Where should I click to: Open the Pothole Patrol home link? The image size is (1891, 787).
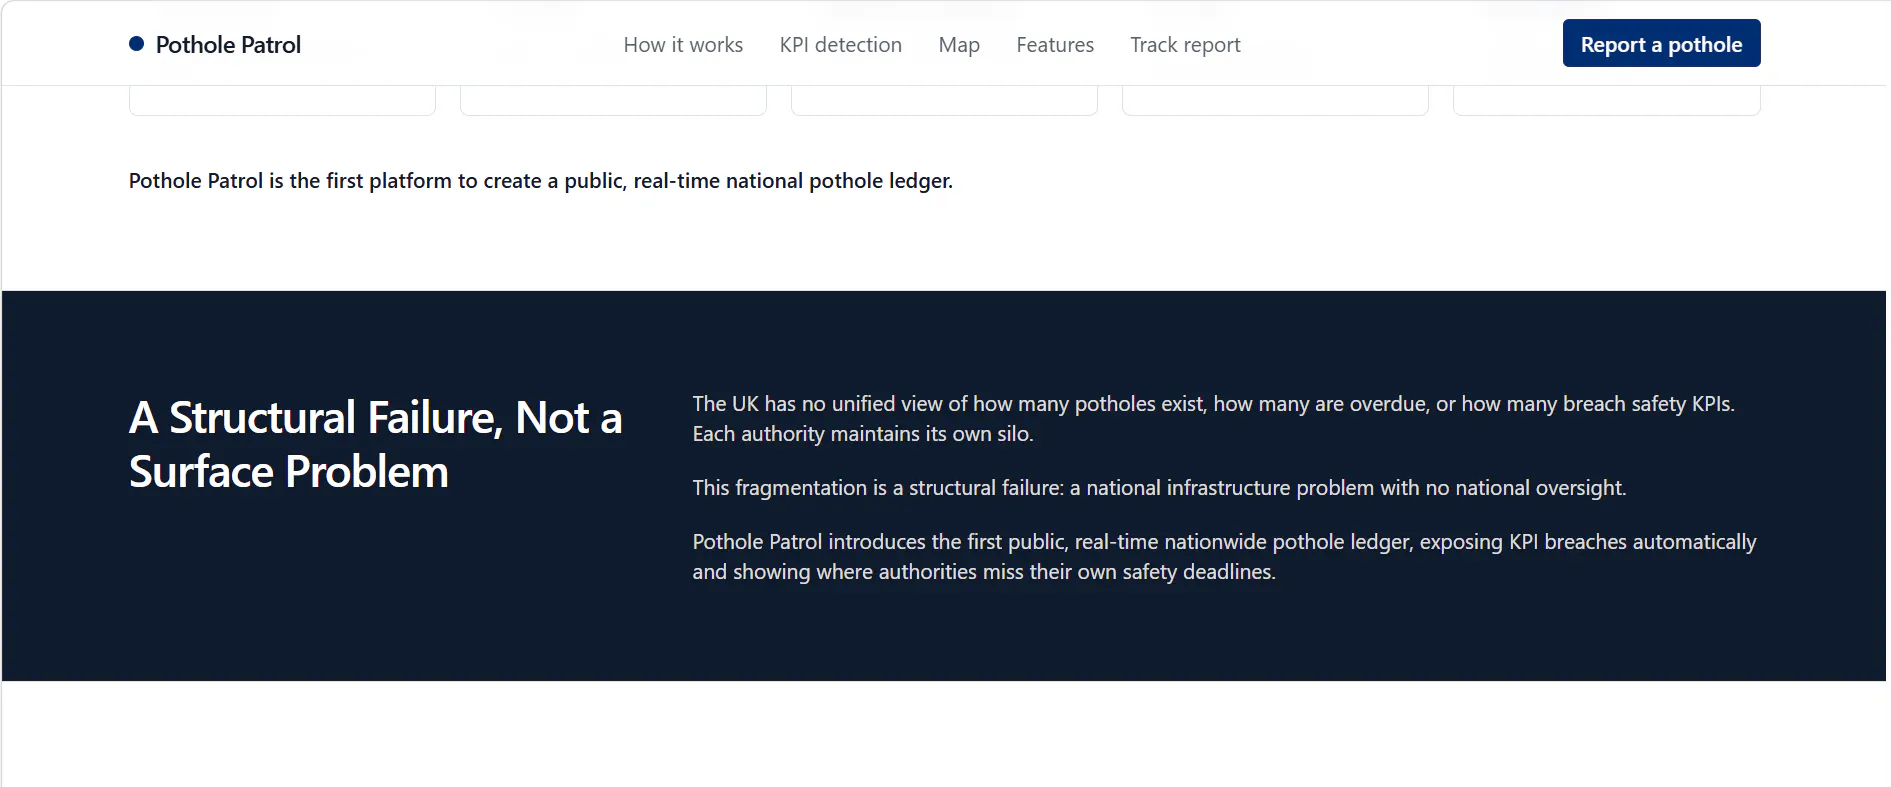tap(215, 44)
